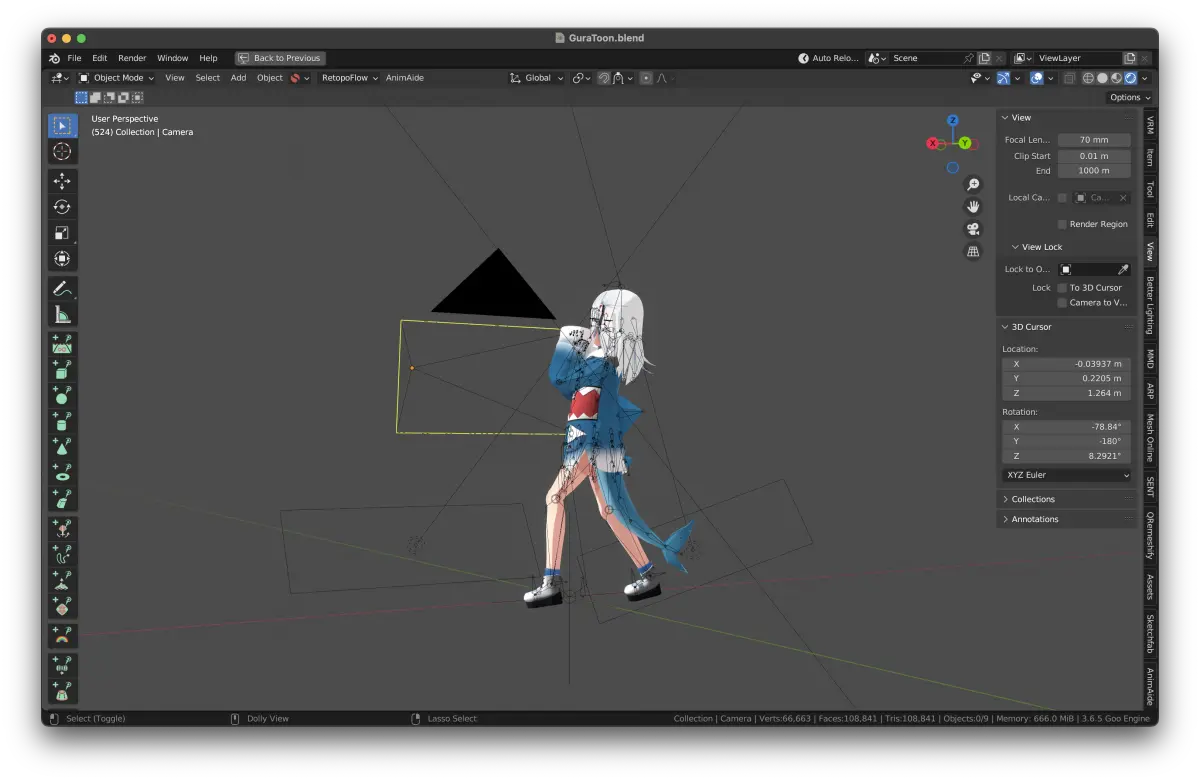Switch to the Item sidebar tab

point(1149,158)
